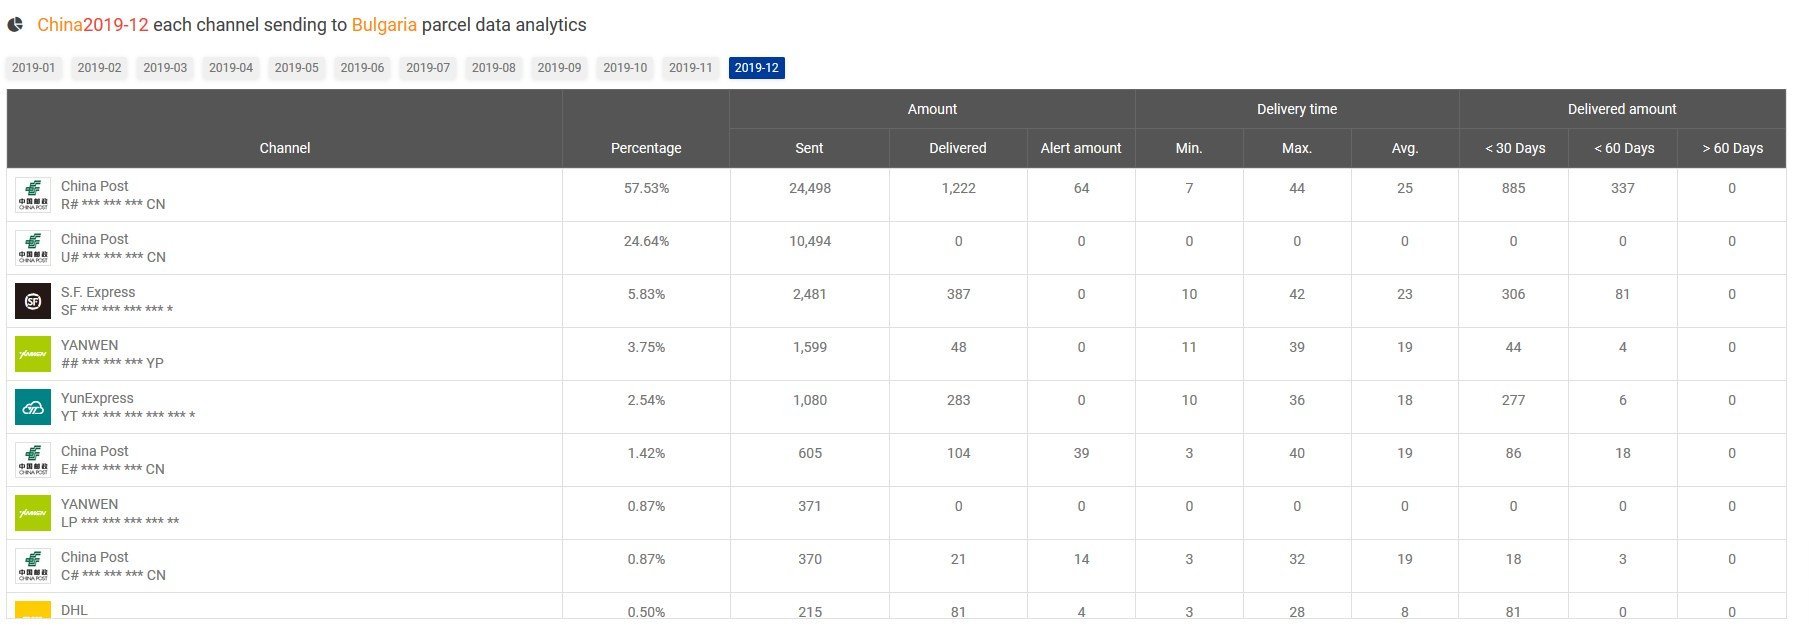The width and height of the screenshot is (1809, 627).
Task: Switch to the 2019-06 month tab
Action: click(362, 68)
